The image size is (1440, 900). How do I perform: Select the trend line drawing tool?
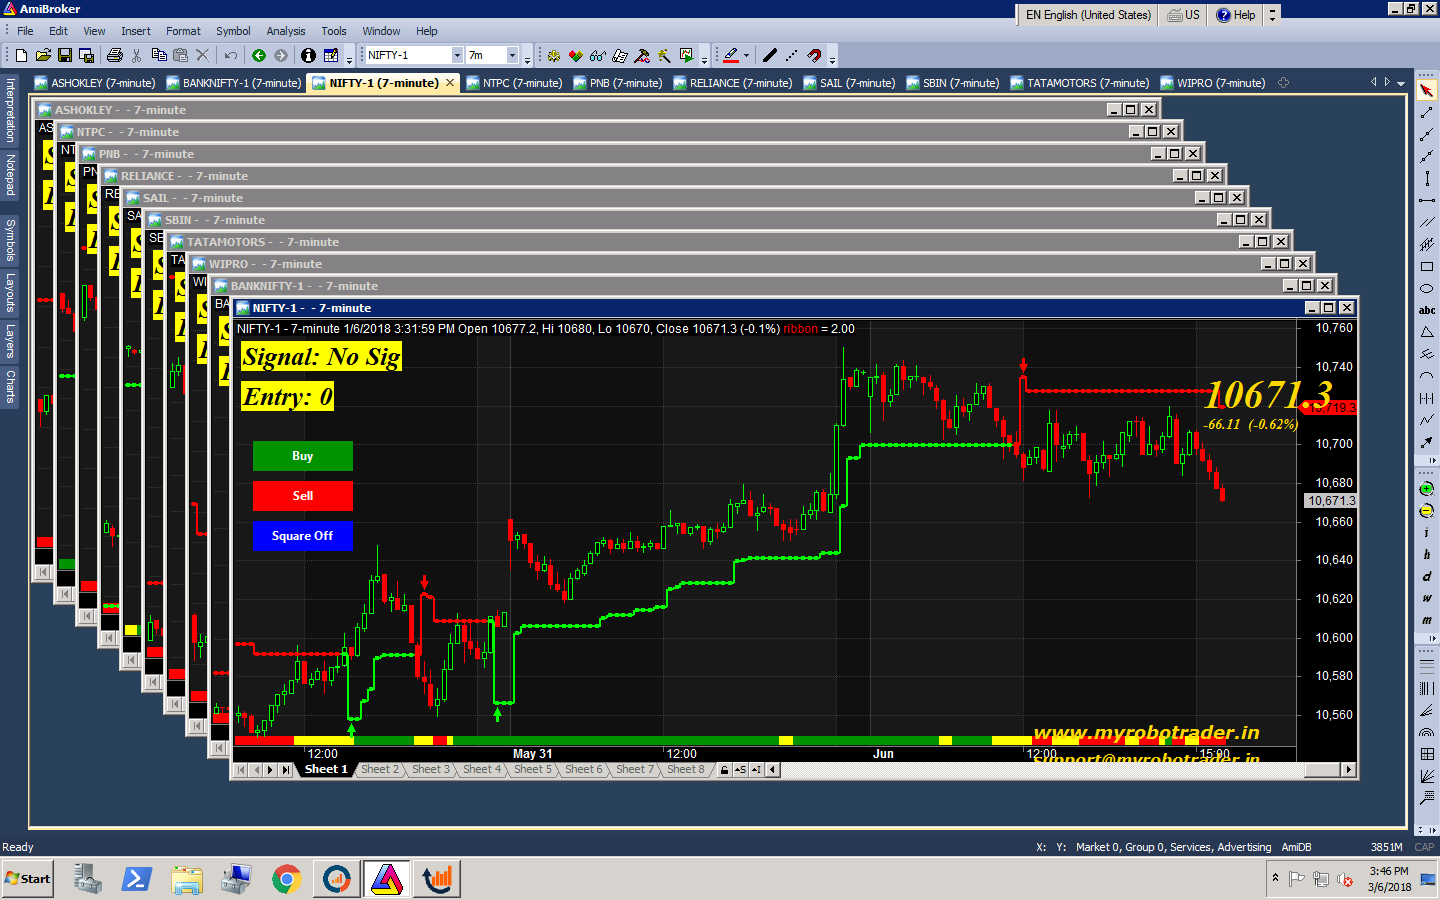tap(1427, 113)
